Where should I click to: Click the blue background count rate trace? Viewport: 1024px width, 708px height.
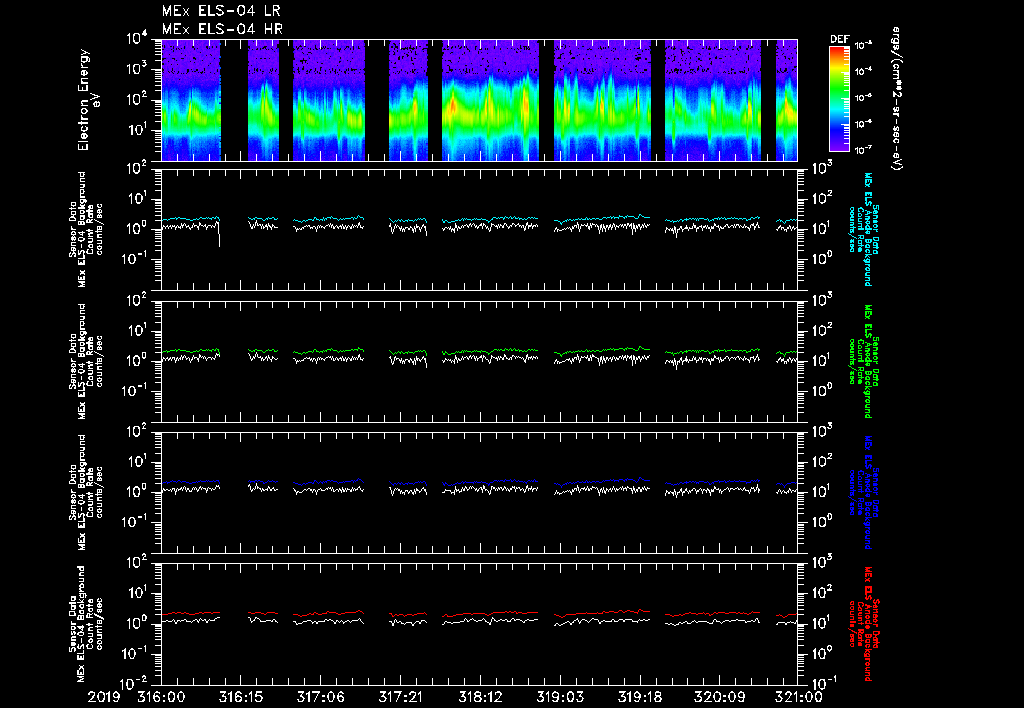[479, 482]
